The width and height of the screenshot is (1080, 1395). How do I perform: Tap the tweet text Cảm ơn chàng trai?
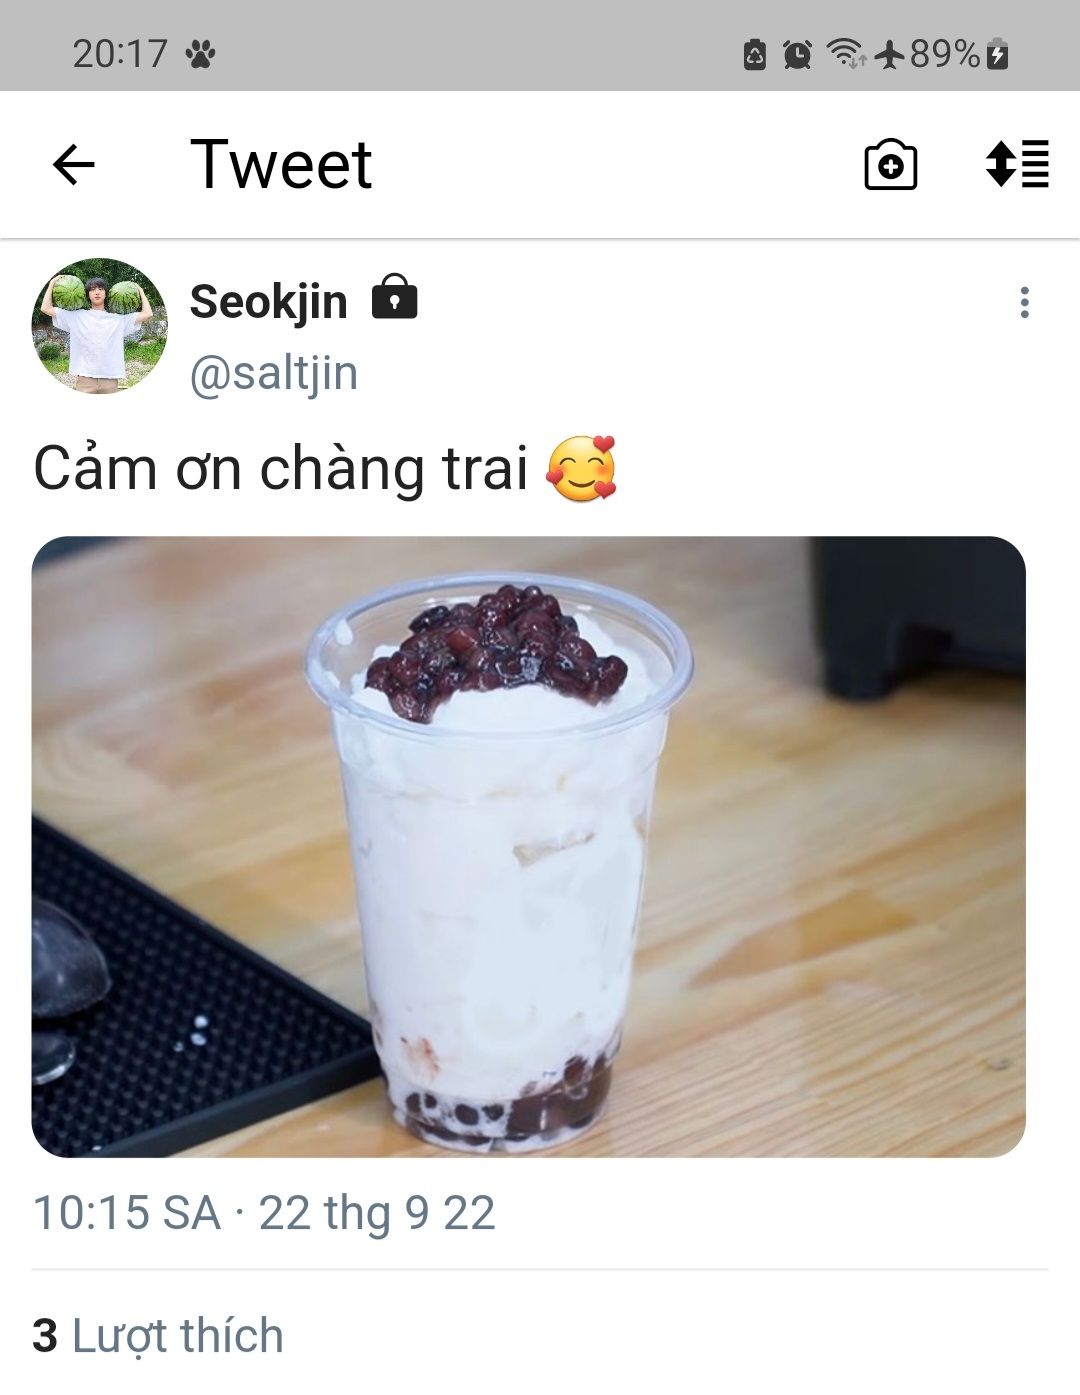(x=280, y=468)
